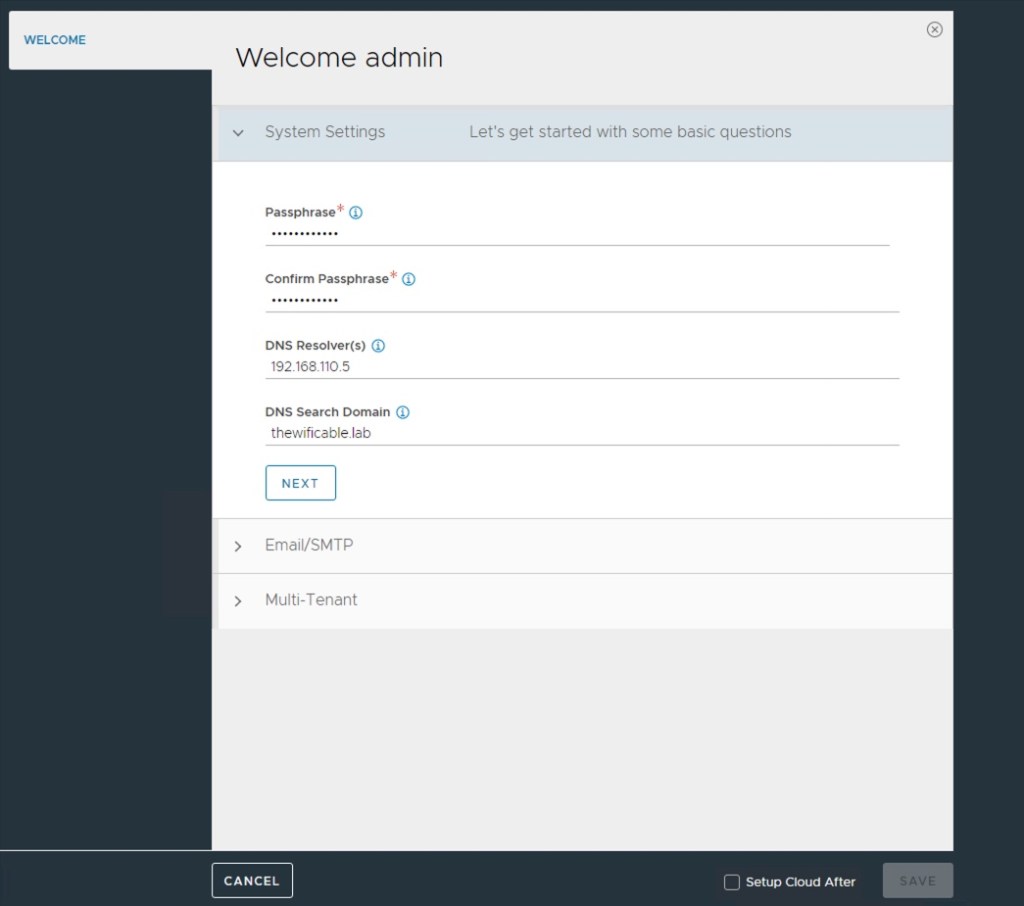Click the DNS Resolver(s) info icon
Viewport: 1024px width, 906px height.
(378, 346)
